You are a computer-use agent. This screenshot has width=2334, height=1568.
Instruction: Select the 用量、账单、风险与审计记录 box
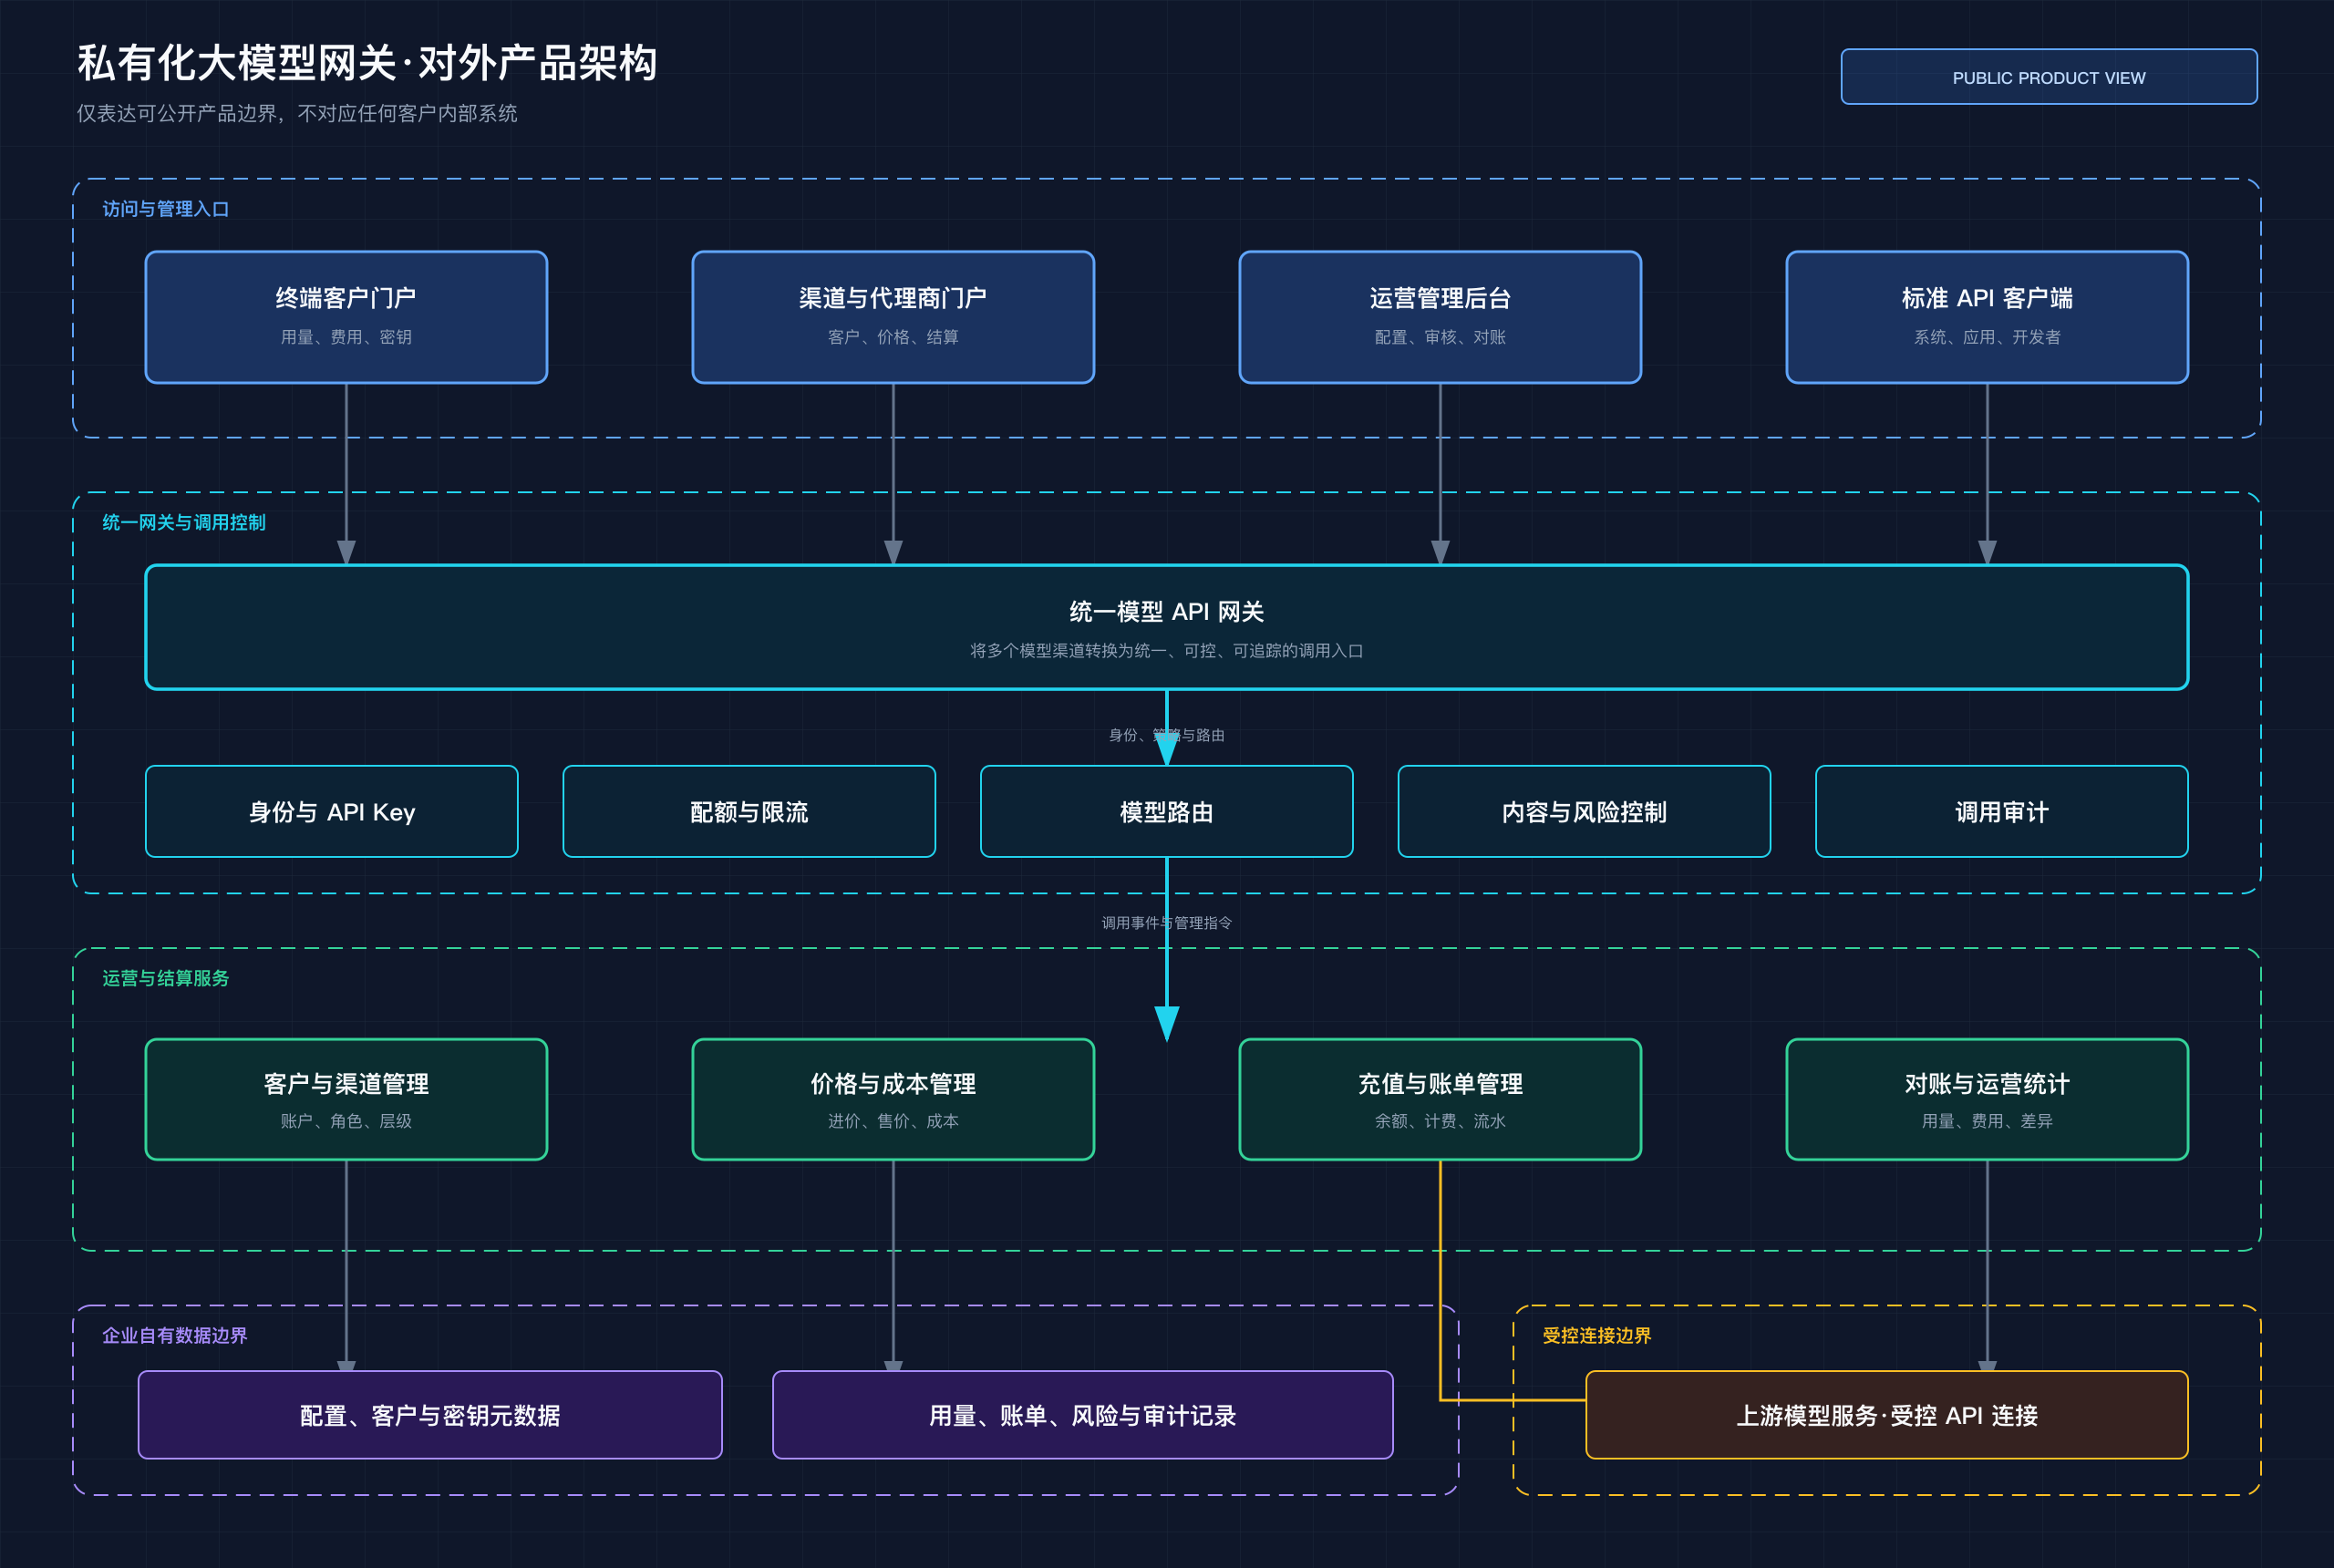click(x=1083, y=1415)
